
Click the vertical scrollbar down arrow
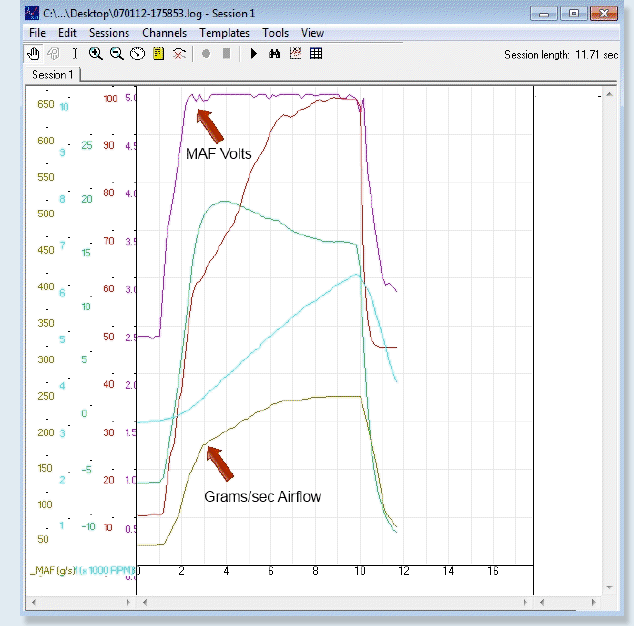point(609,587)
